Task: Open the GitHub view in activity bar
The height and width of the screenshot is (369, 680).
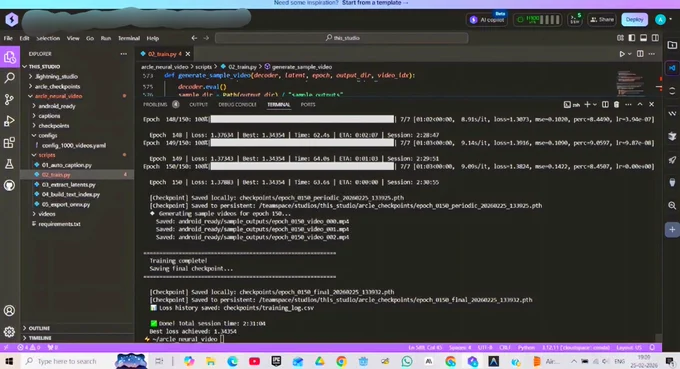Action: pyautogui.click(x=10, y=185)
